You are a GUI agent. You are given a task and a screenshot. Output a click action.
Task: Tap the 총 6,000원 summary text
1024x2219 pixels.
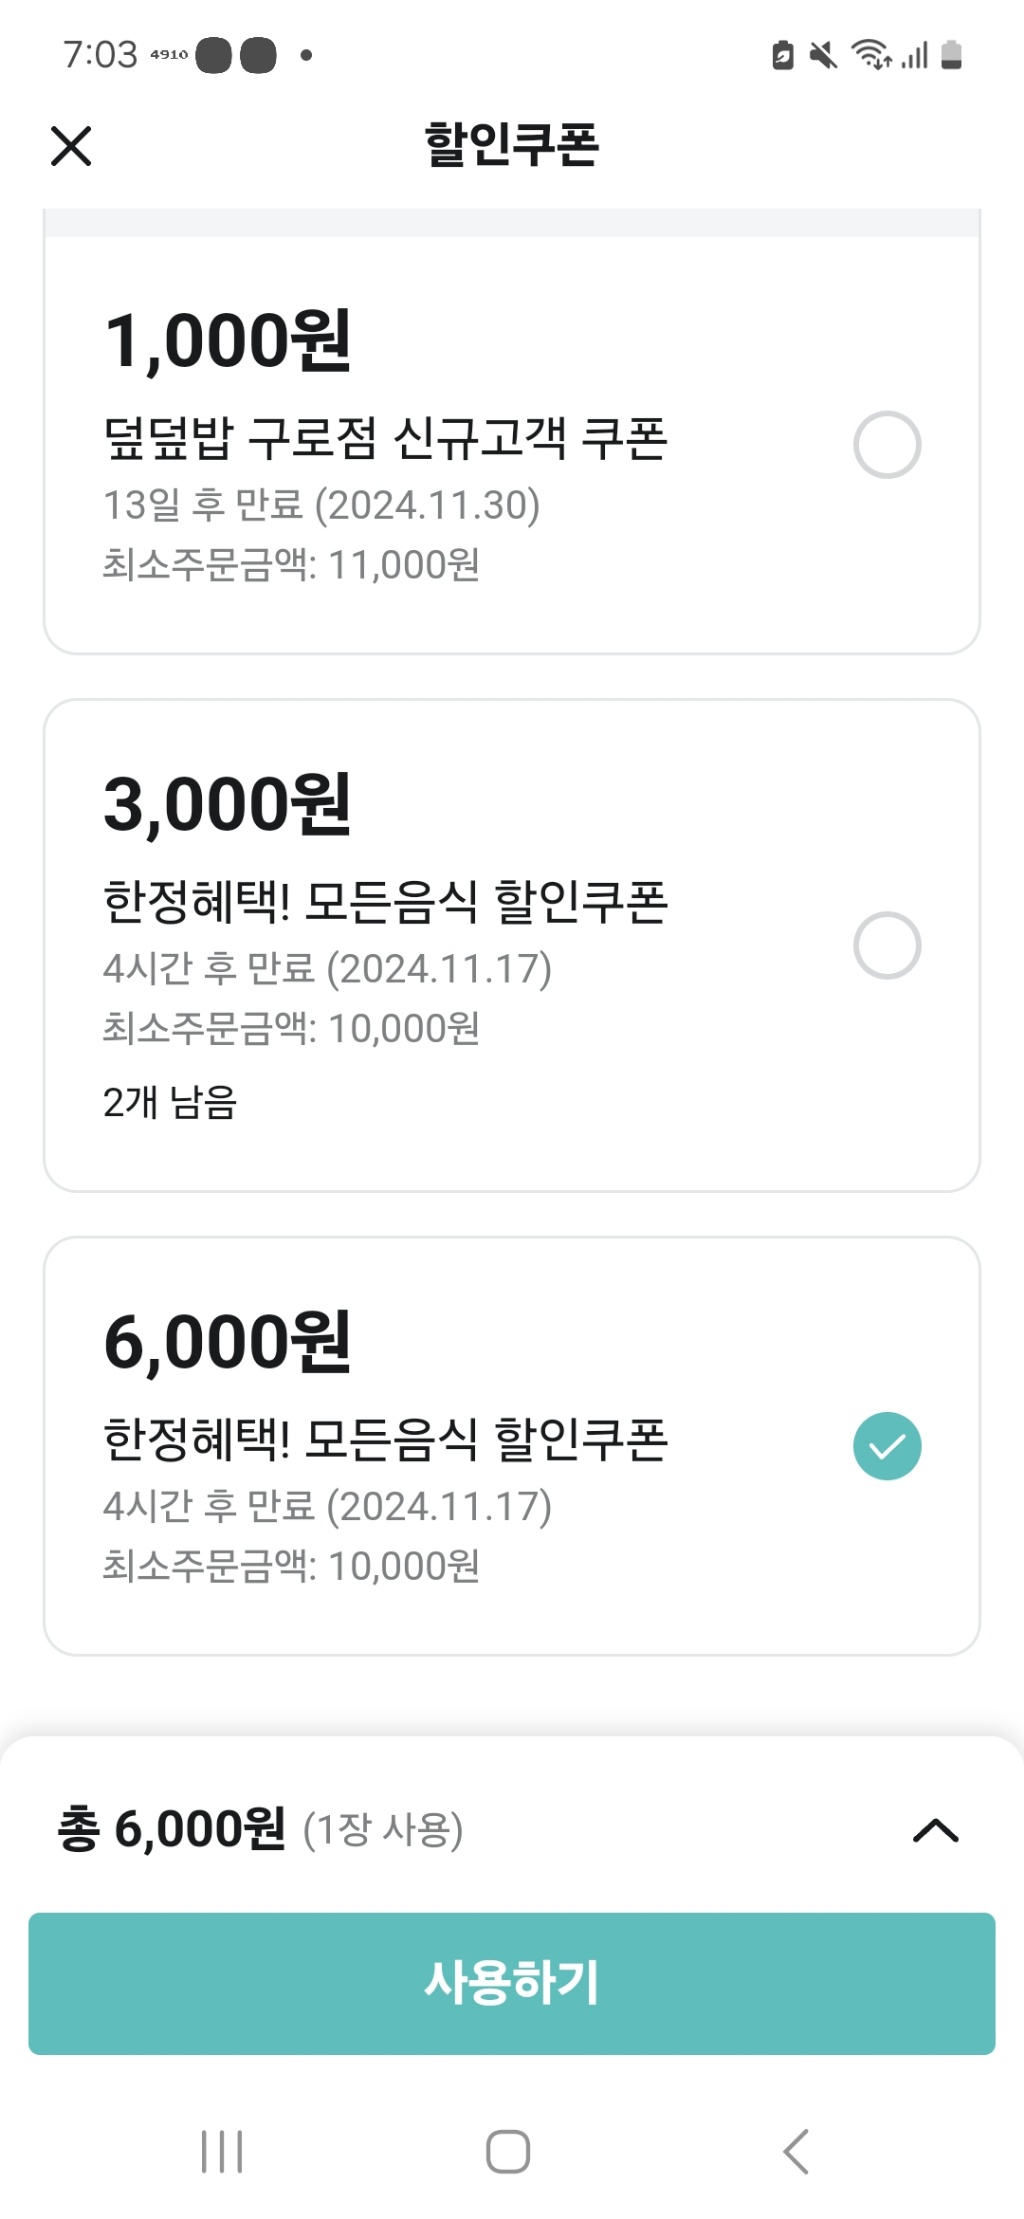click(x=172, y=1829)
